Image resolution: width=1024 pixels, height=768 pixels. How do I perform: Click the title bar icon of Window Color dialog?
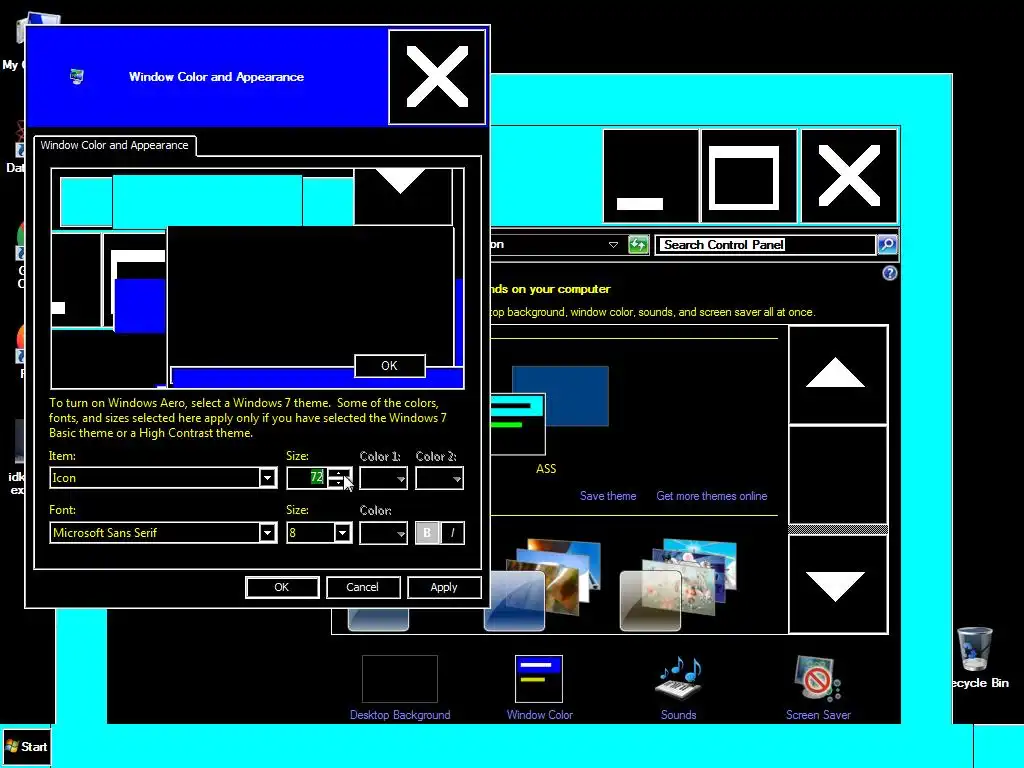click(76, 76)
